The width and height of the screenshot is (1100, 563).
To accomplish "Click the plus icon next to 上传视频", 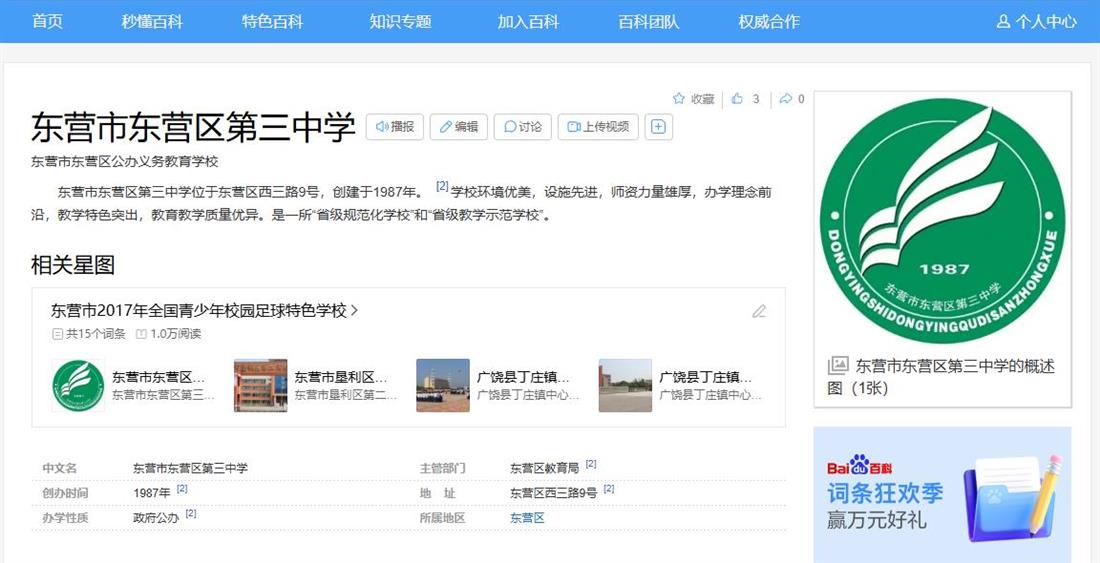I will coord(659,127).
